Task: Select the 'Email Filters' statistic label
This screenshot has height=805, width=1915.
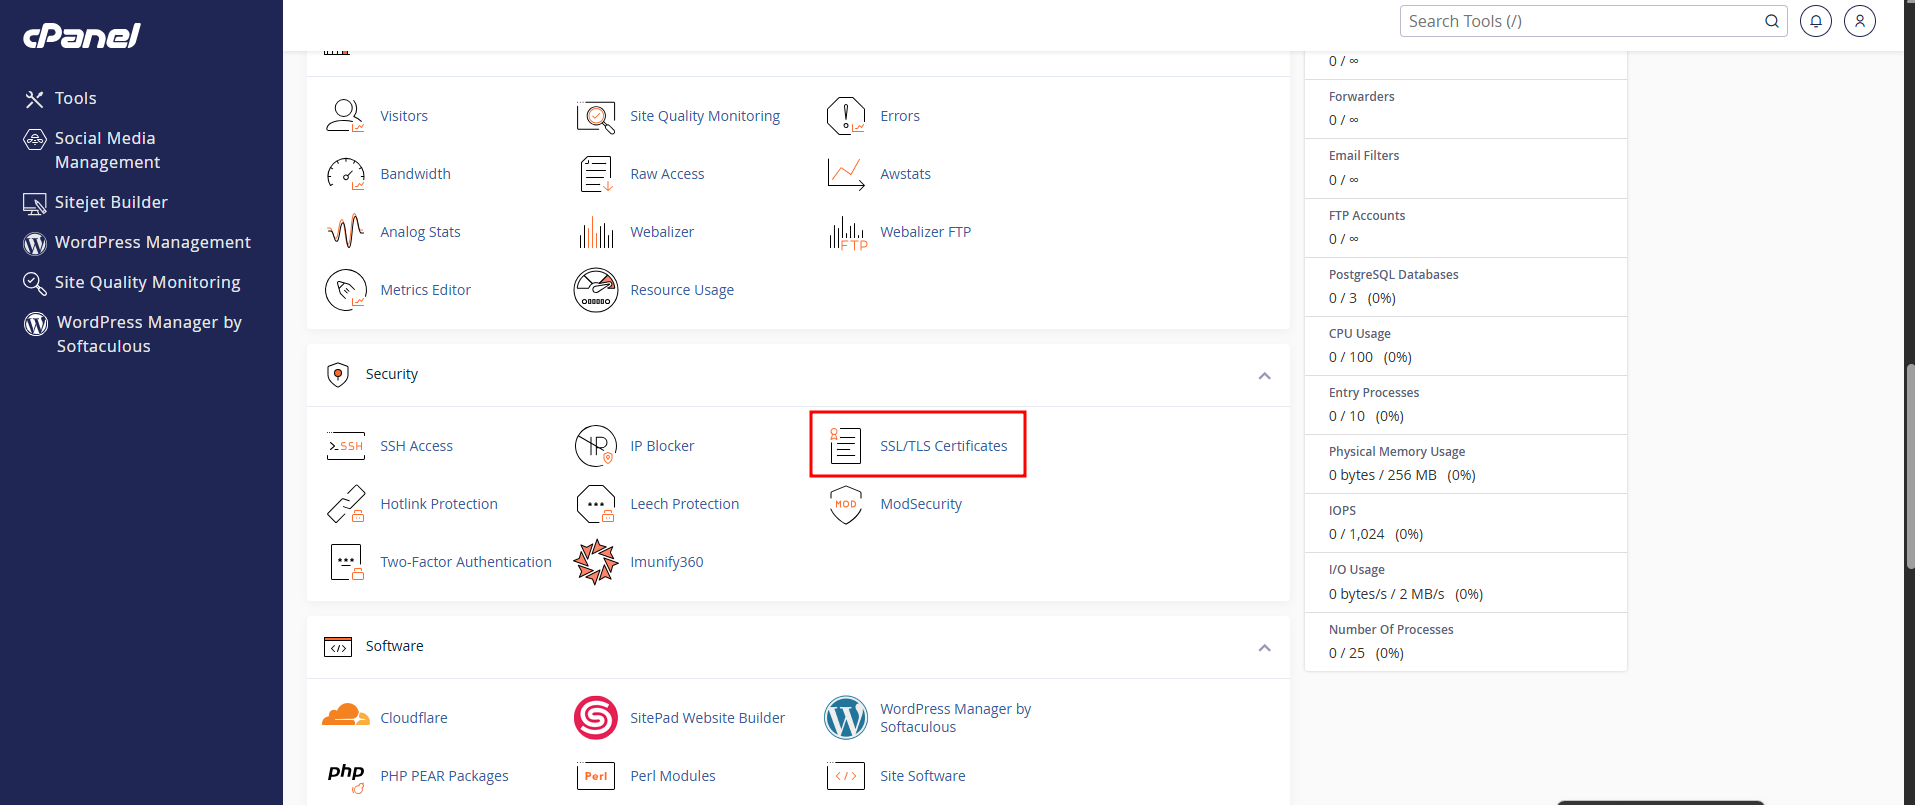Action: tap(1364, 156)
